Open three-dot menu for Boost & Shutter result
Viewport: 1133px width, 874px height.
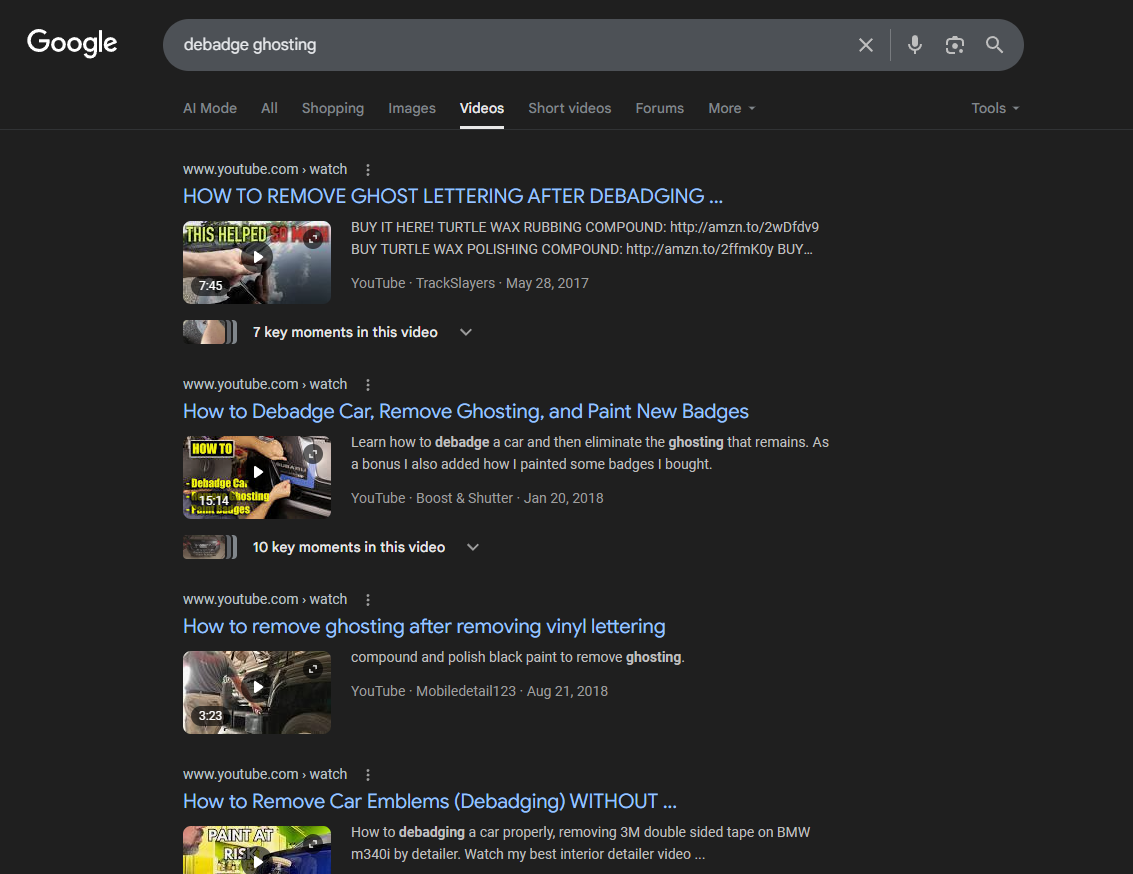point(368,385)
